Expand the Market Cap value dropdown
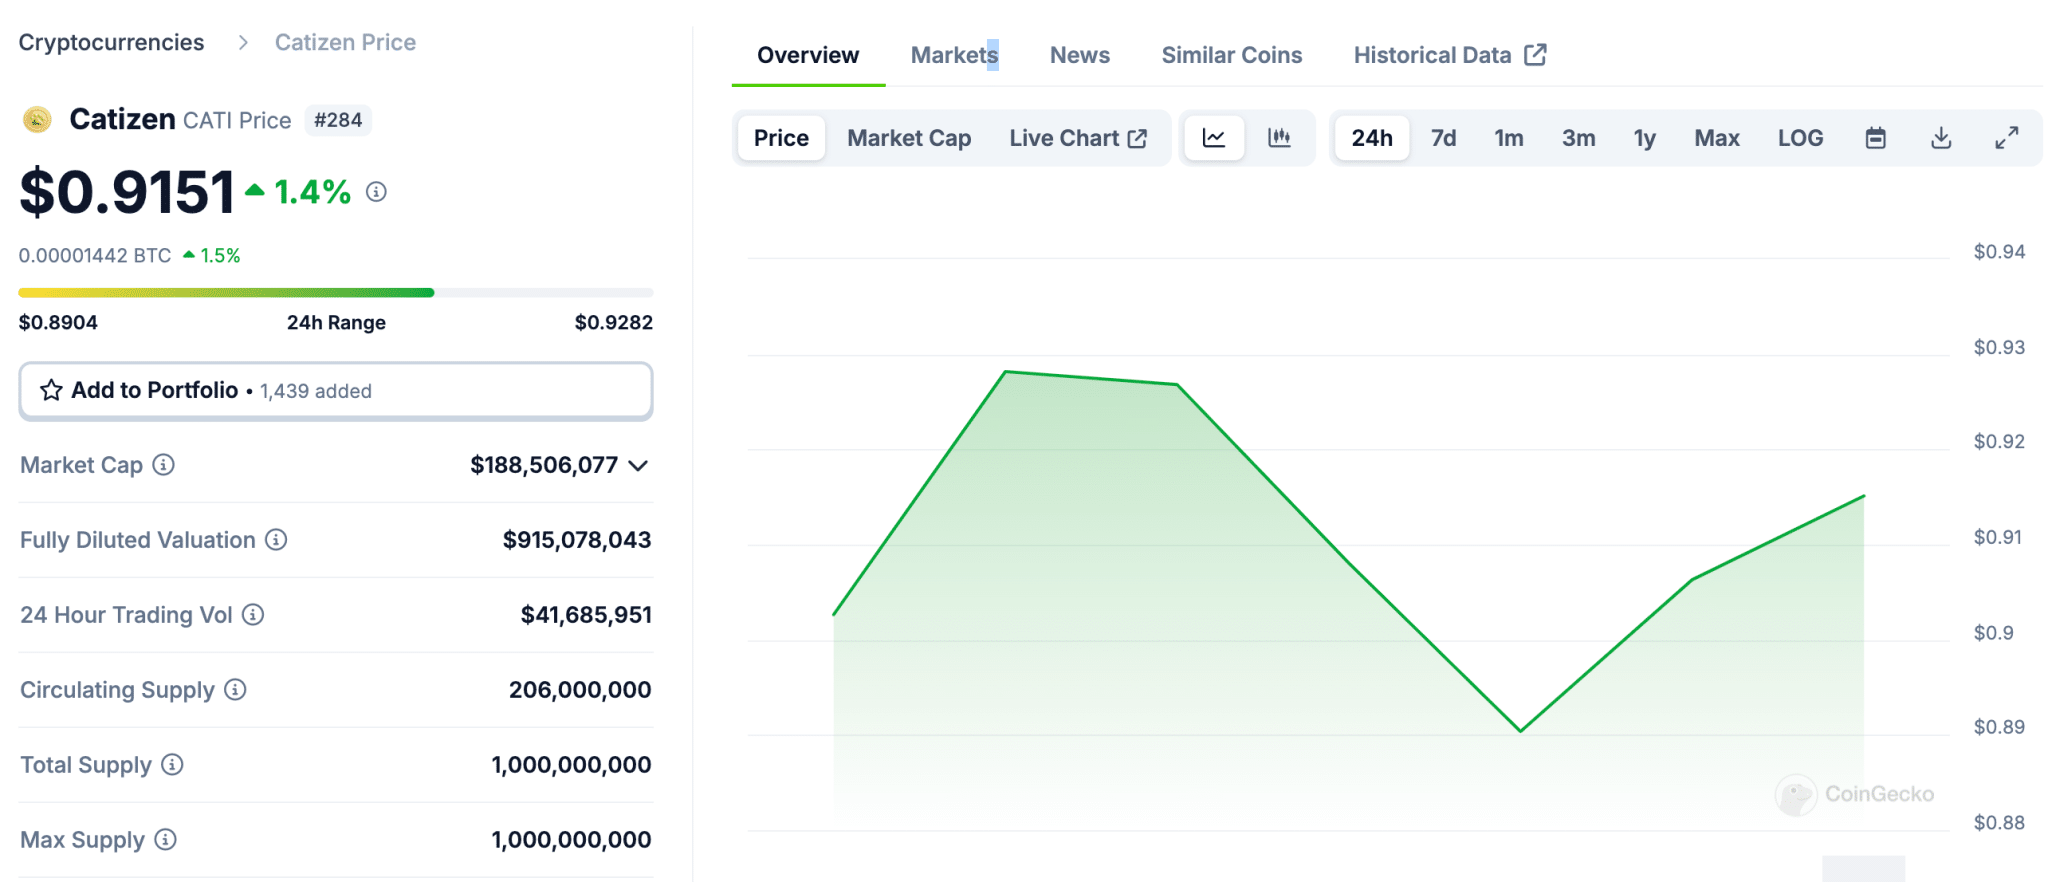2048x882 pixels. click(x=639, y=465)
